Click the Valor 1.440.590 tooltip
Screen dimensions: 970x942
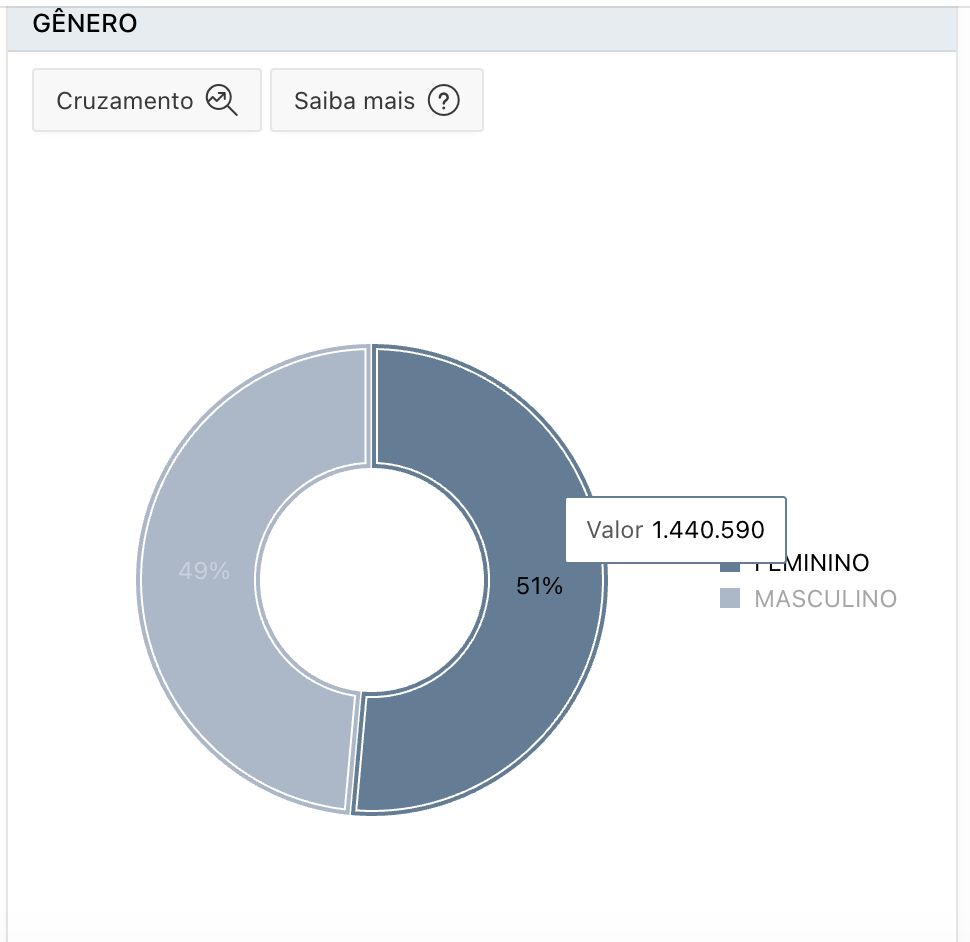676,529
